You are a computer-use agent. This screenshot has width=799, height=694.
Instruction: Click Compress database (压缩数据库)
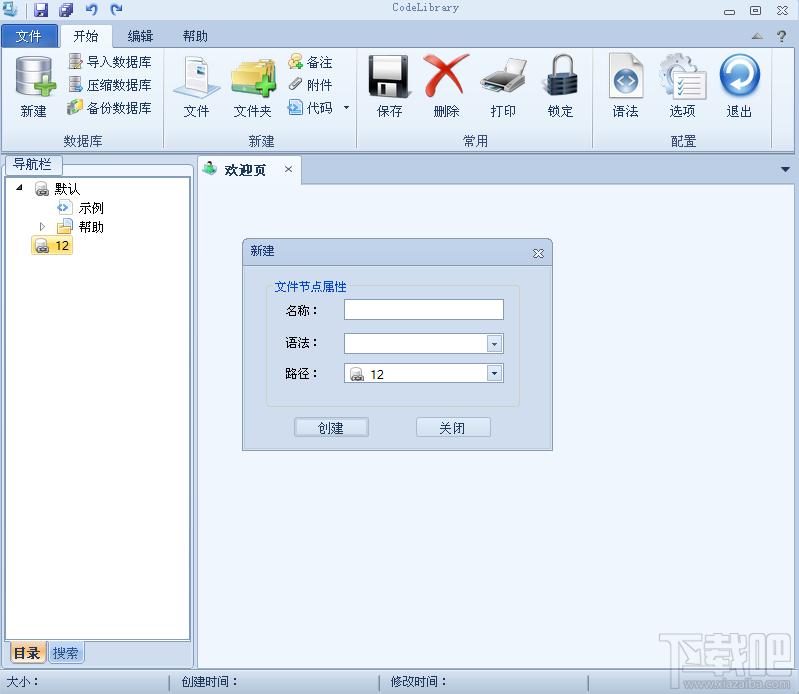[x=110, y=85]
